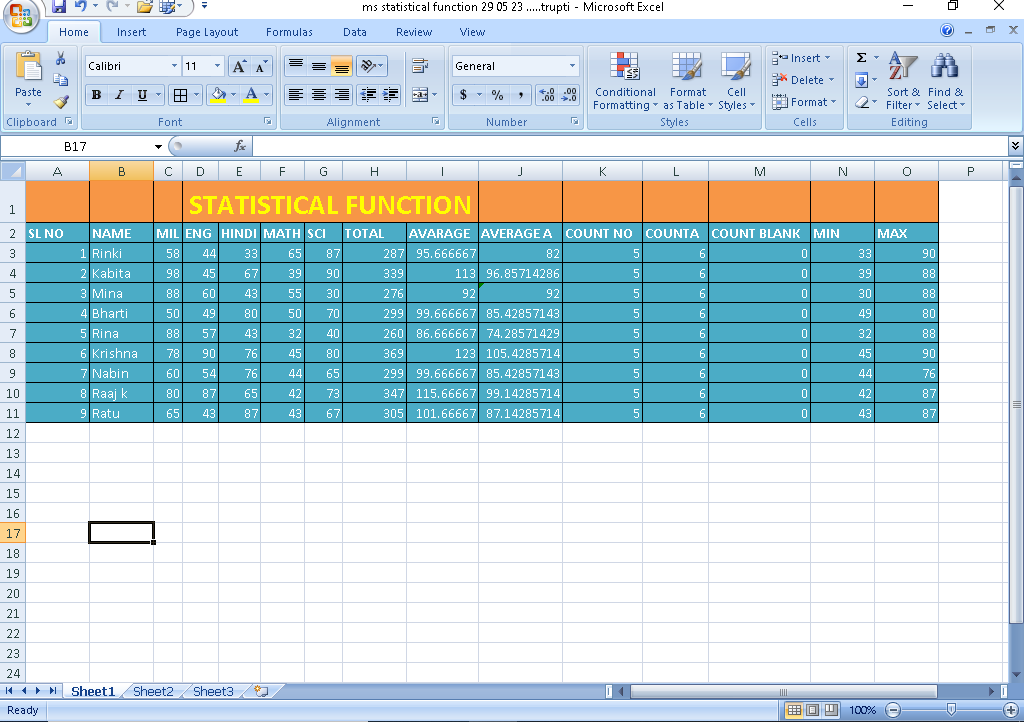Viewport: 1024px width, 722px height.
Task: Open the Formulas ribbon tab
Action: pyautogui.click(x=289, y=32)
